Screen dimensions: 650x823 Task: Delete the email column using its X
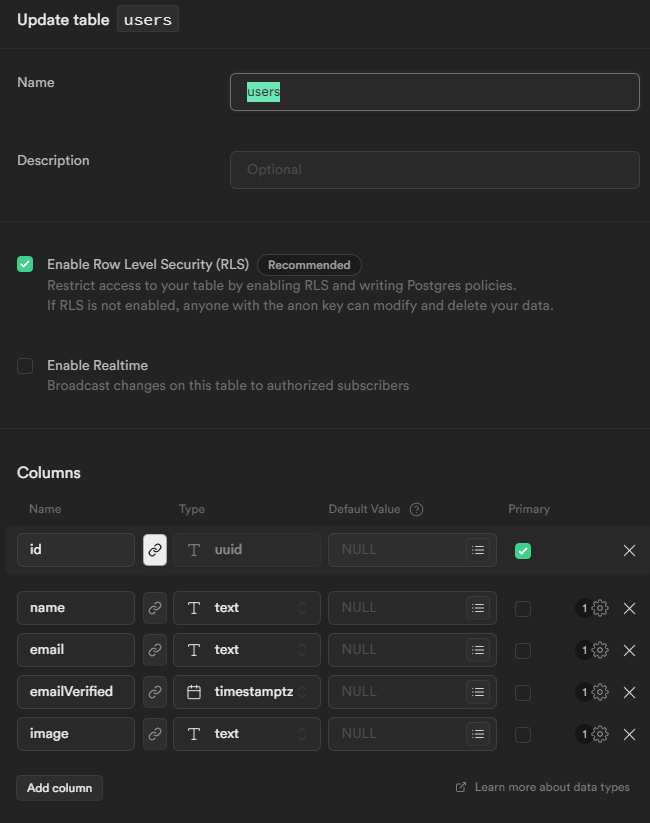[x=629, y=650]
